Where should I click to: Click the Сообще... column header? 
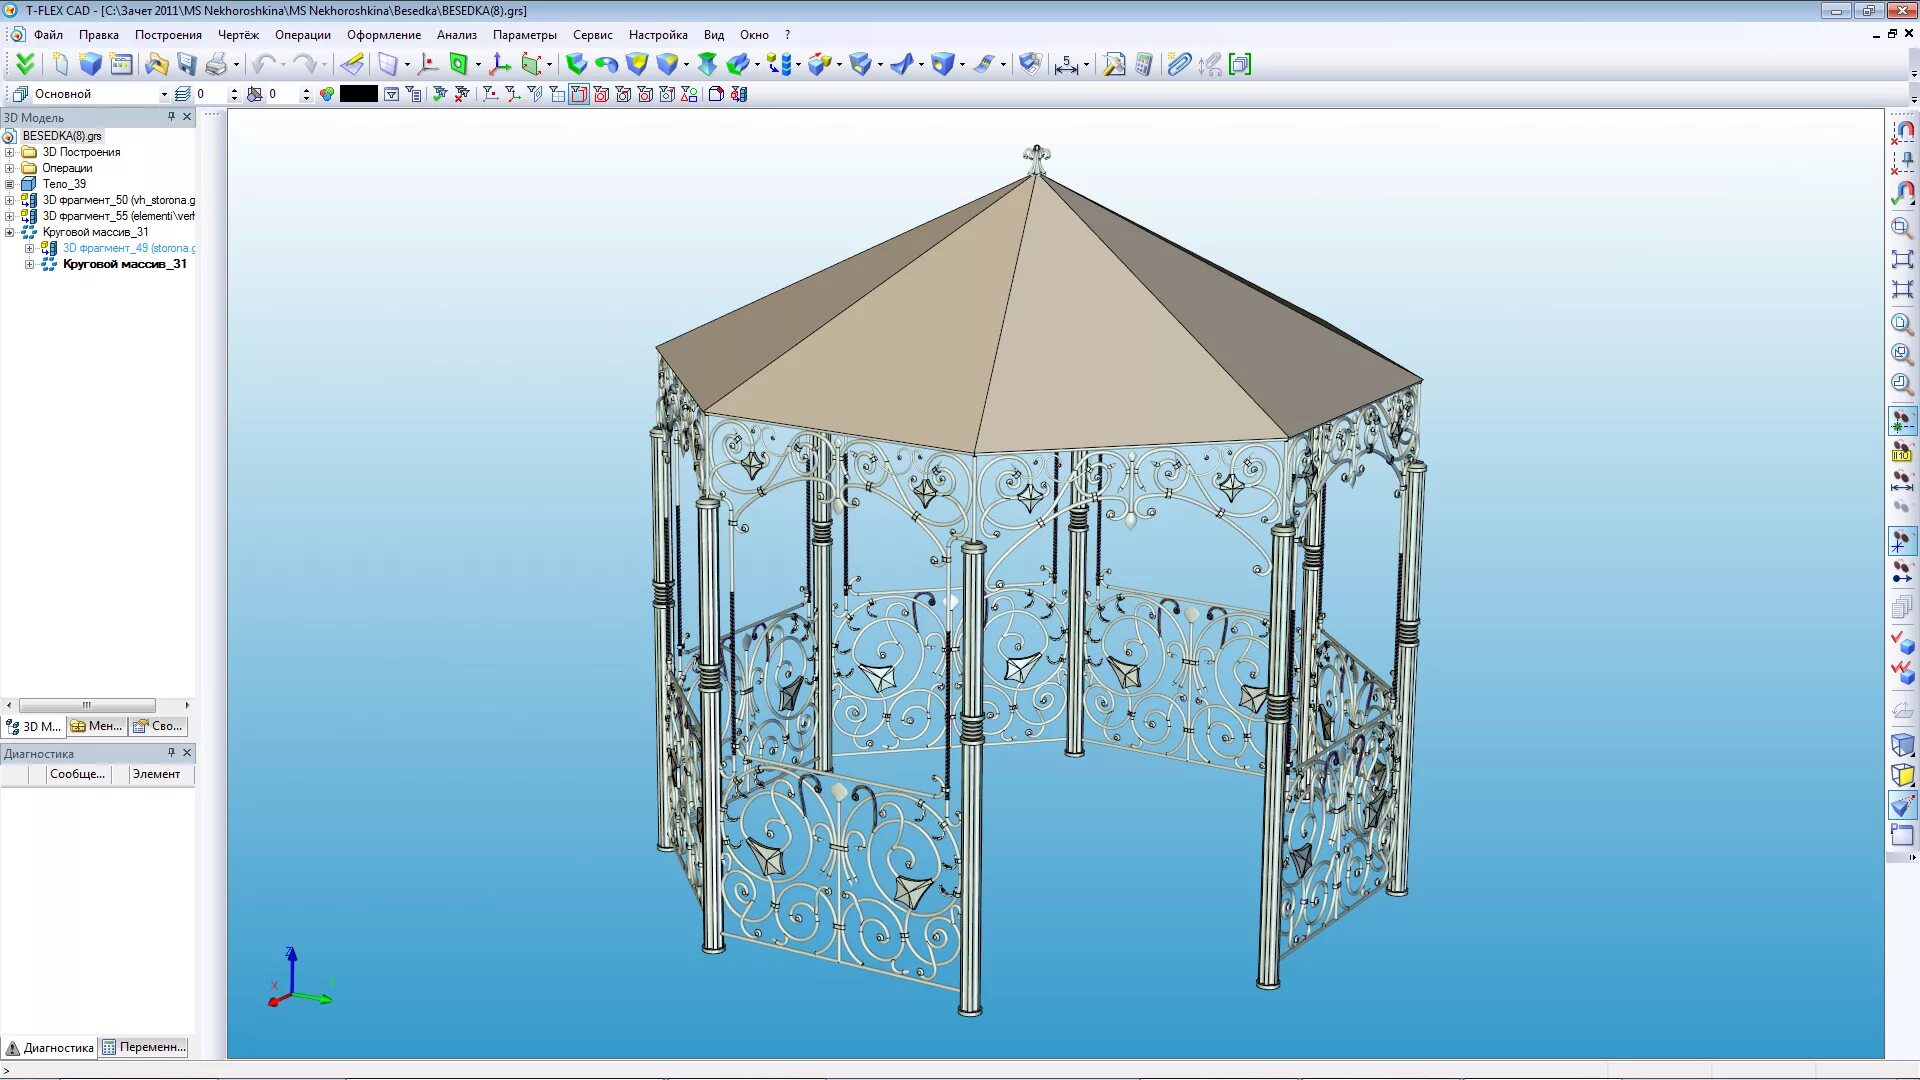click(77, 774)
